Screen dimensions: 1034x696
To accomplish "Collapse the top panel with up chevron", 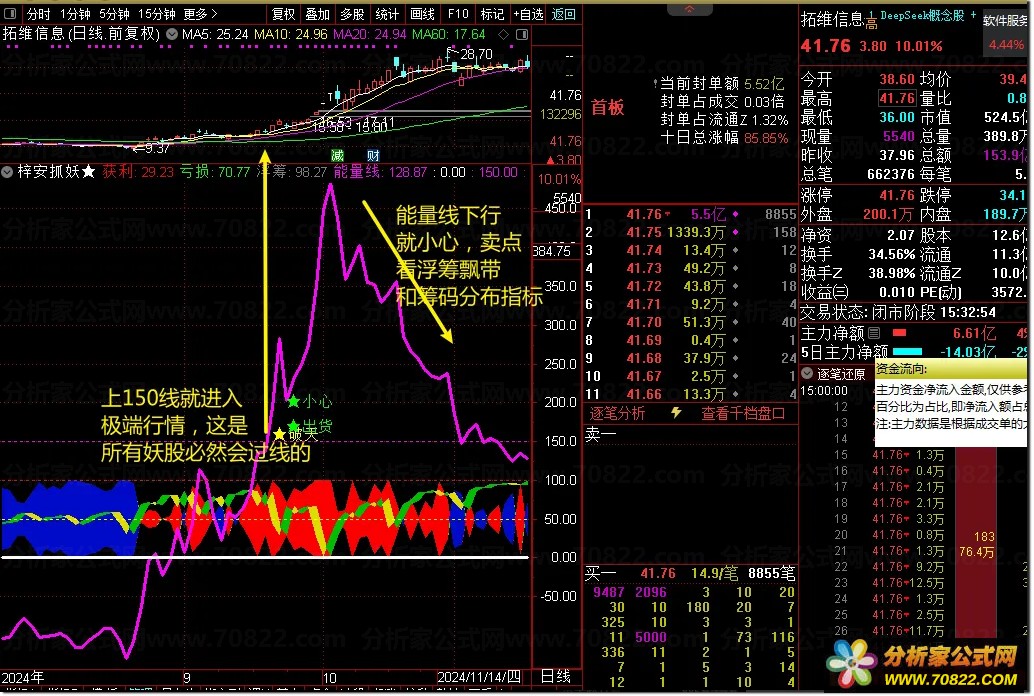I will point(689,9).
